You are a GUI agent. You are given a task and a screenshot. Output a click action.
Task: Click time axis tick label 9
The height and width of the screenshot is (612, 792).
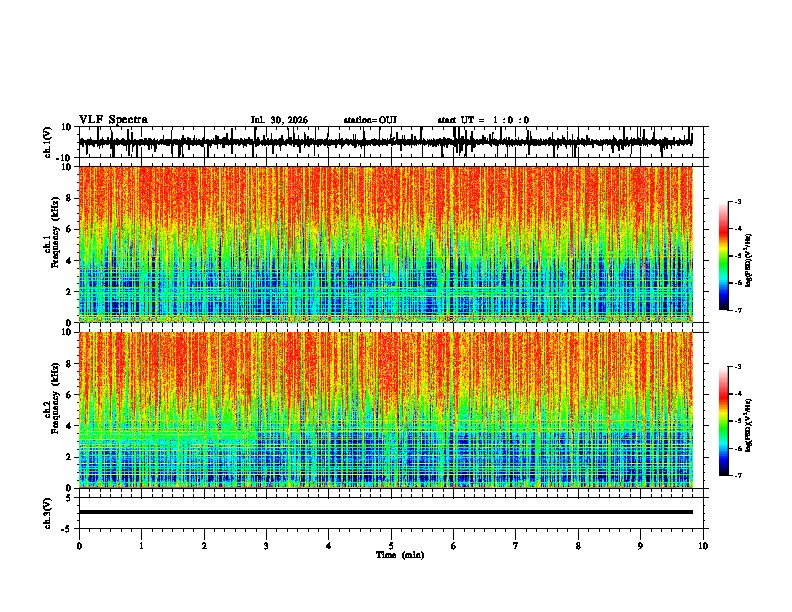(640, 546)
